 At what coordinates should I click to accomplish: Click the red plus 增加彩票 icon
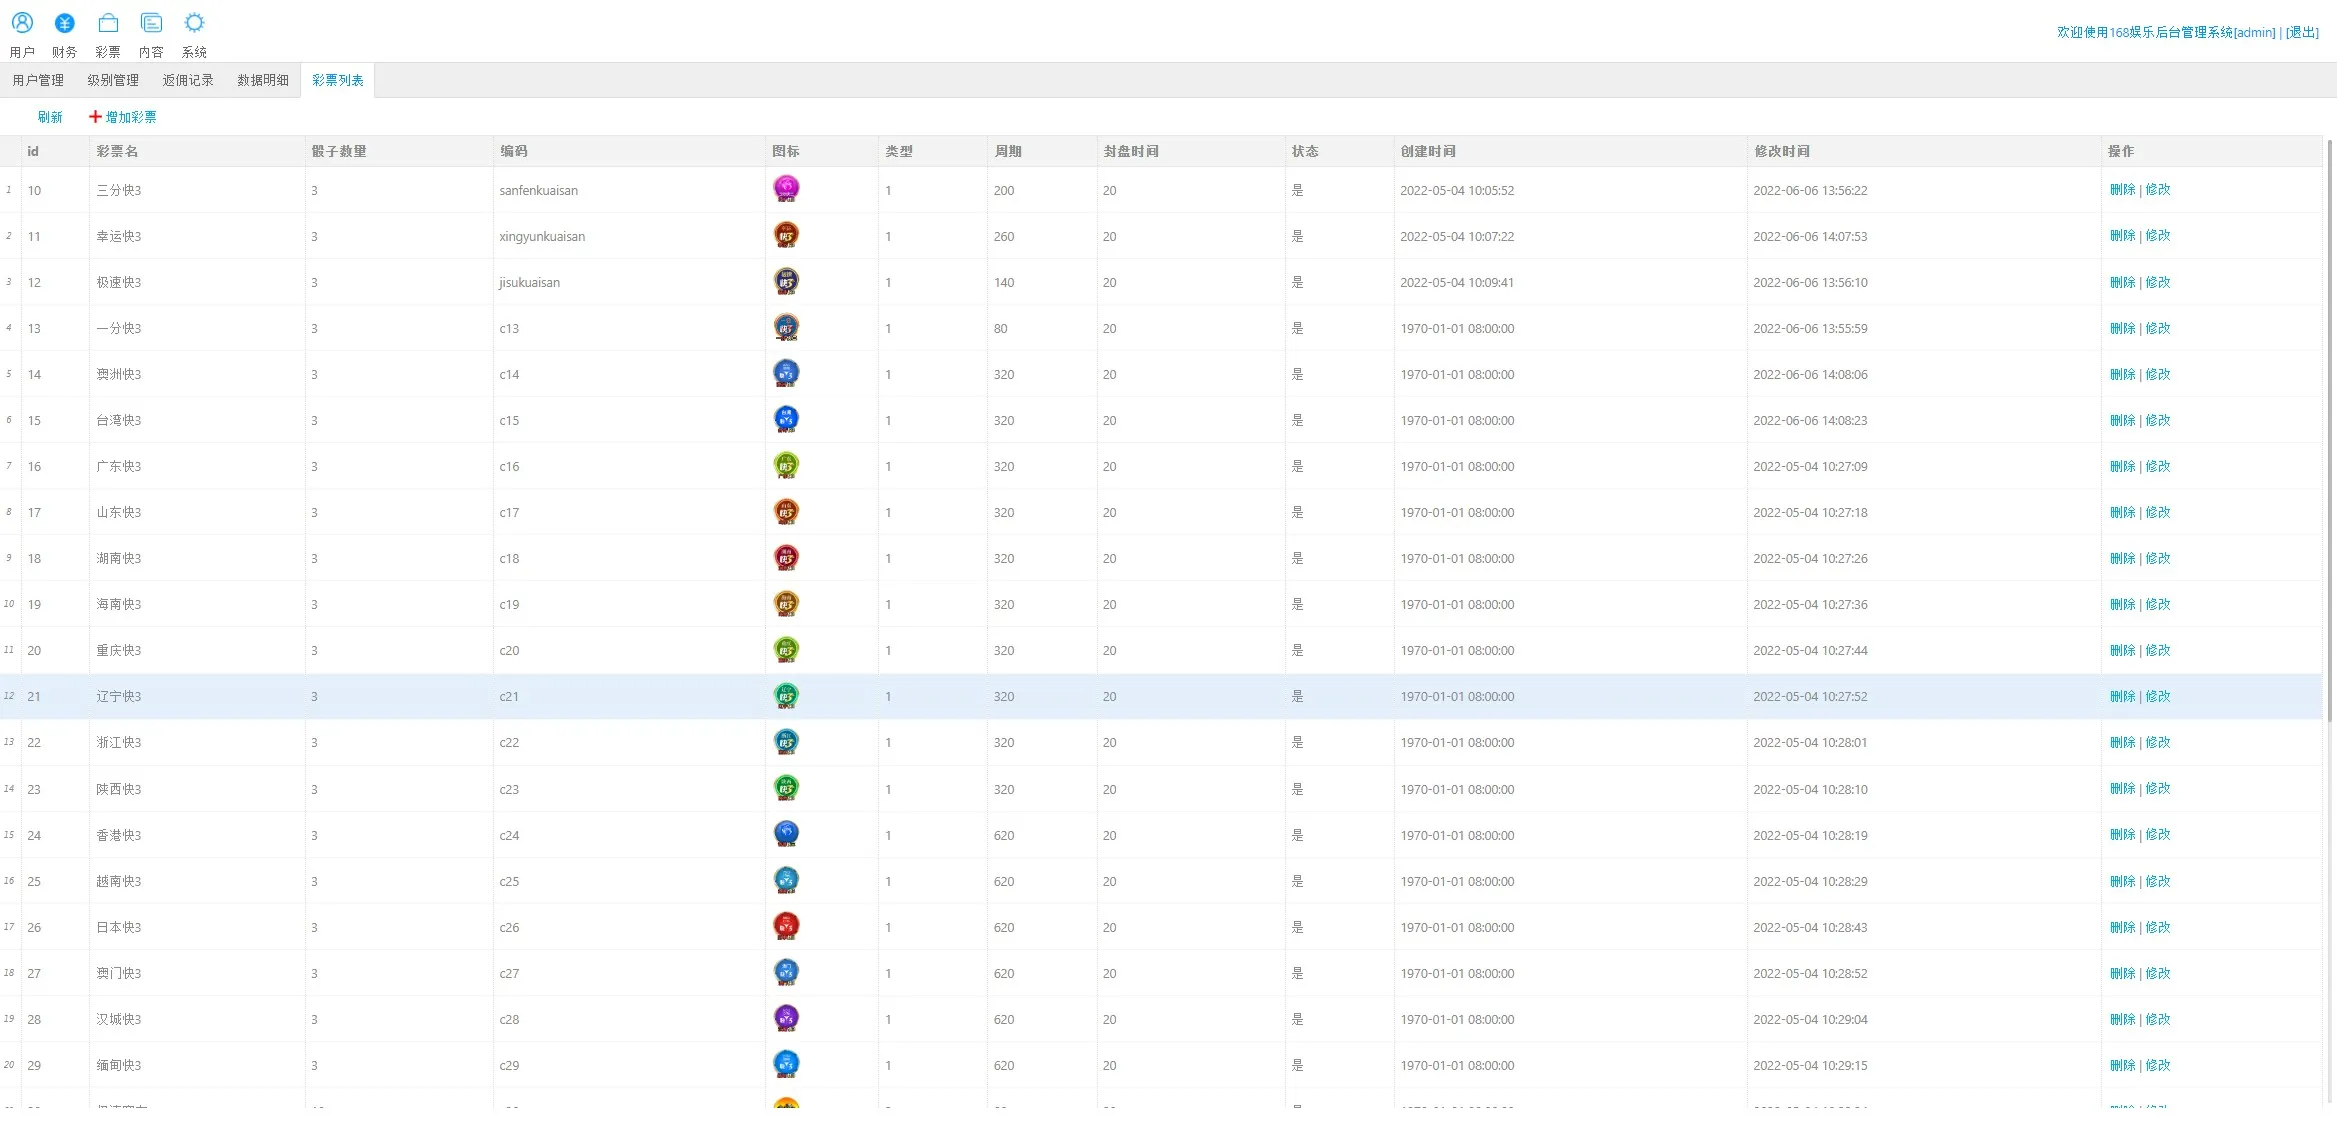point(95,117)
